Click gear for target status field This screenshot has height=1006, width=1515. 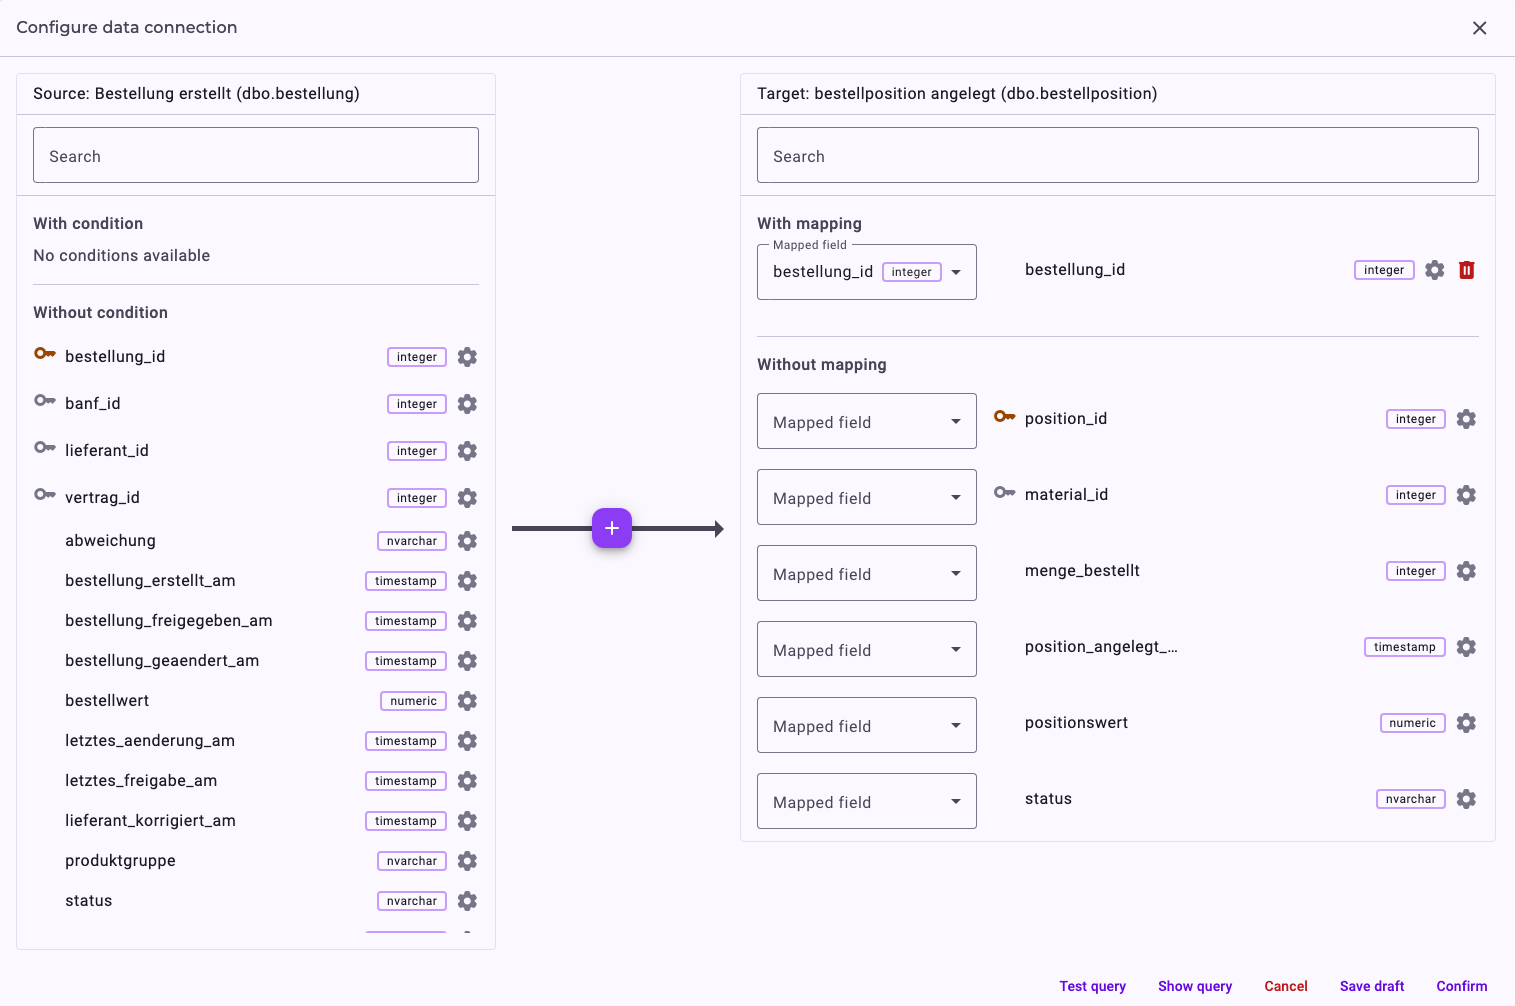click(1466, 799)
